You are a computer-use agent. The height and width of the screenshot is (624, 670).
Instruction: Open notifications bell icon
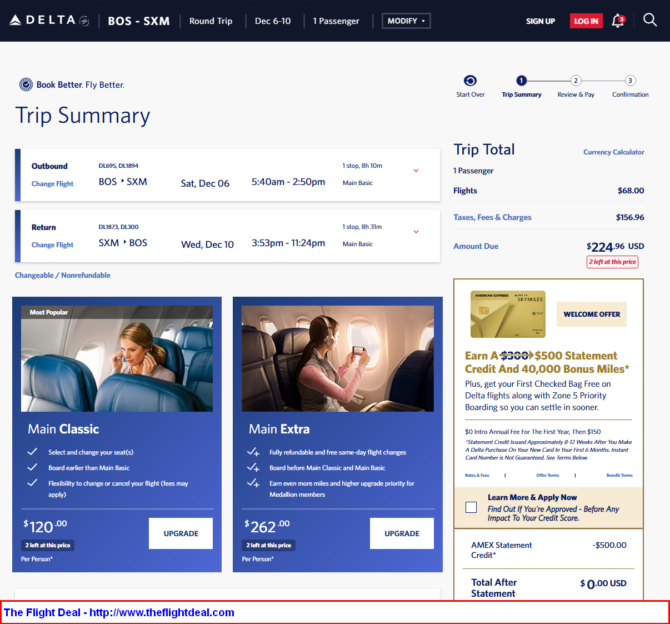[618, 20]
